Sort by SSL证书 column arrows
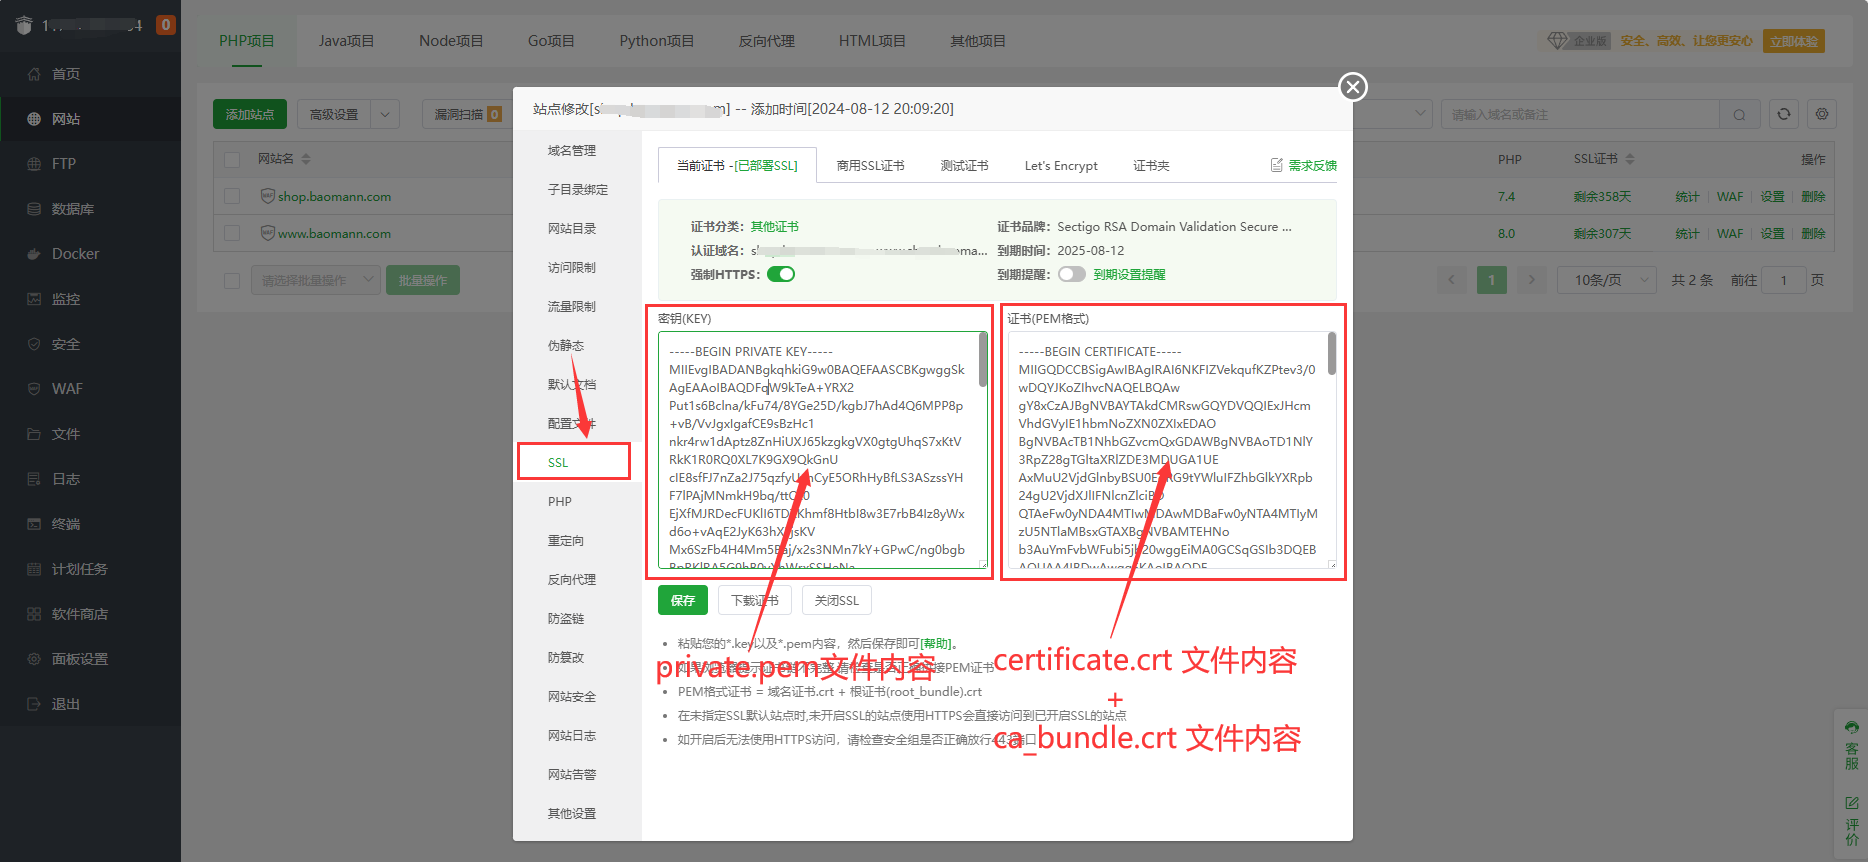1868x862 pixels. coord(1630,159)
